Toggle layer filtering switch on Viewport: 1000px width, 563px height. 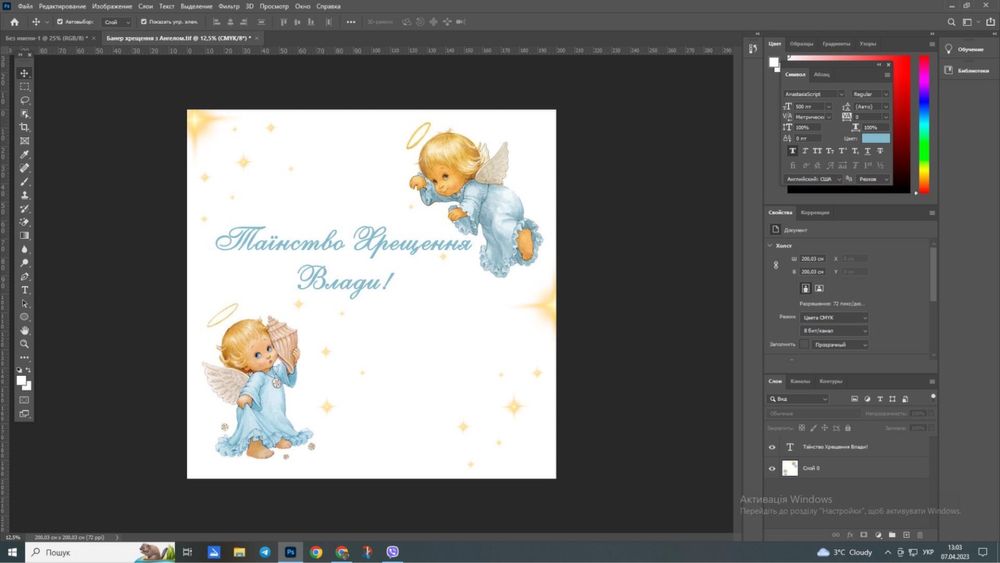point(933,396)
